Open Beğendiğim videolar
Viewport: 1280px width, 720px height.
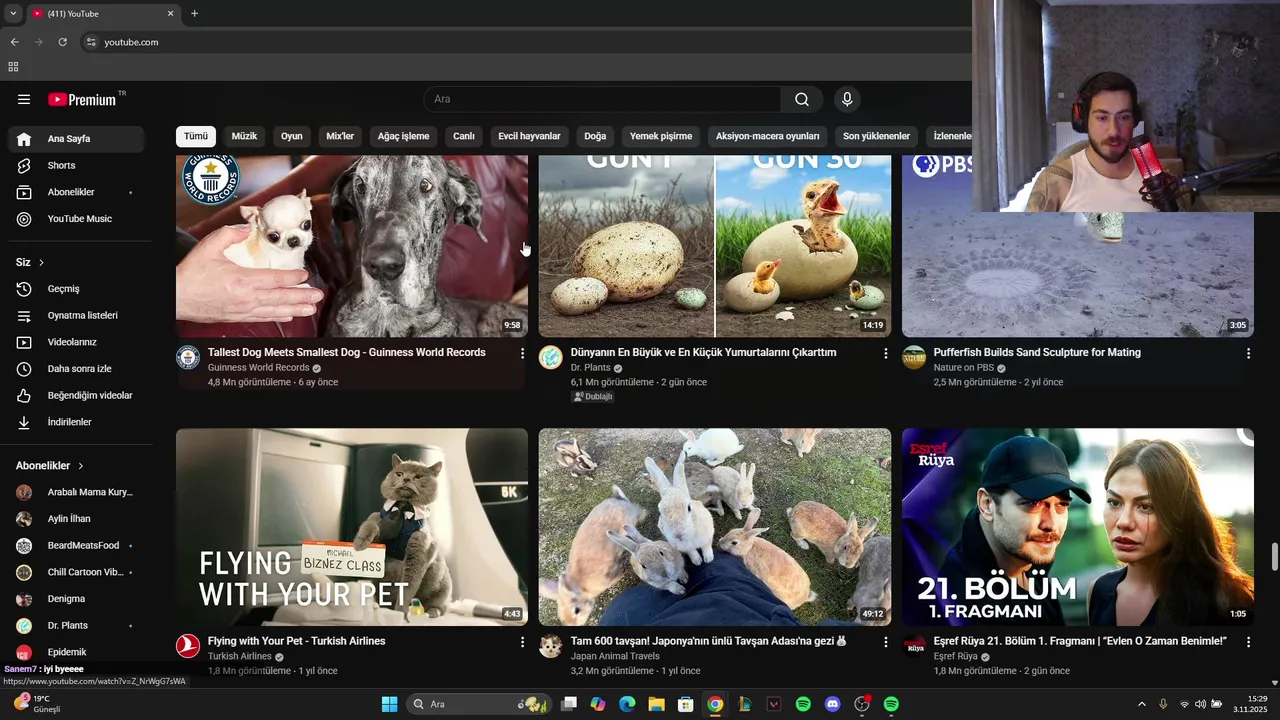(76, 395)
